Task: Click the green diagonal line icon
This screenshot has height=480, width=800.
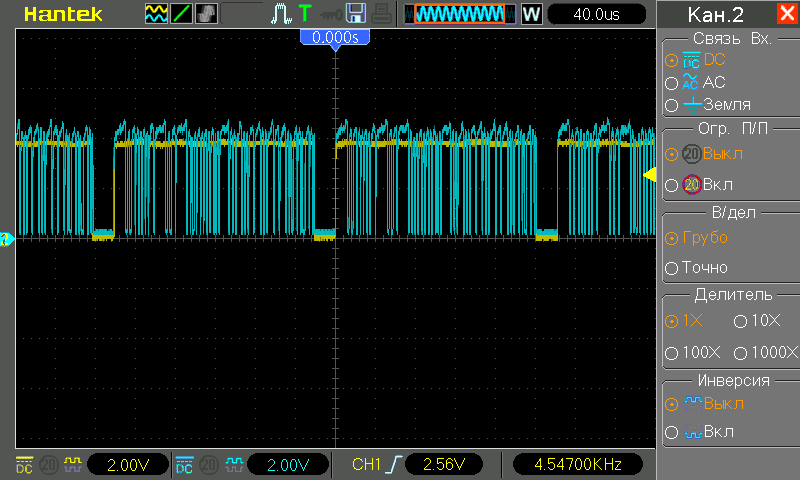Action: pos(182,13)
